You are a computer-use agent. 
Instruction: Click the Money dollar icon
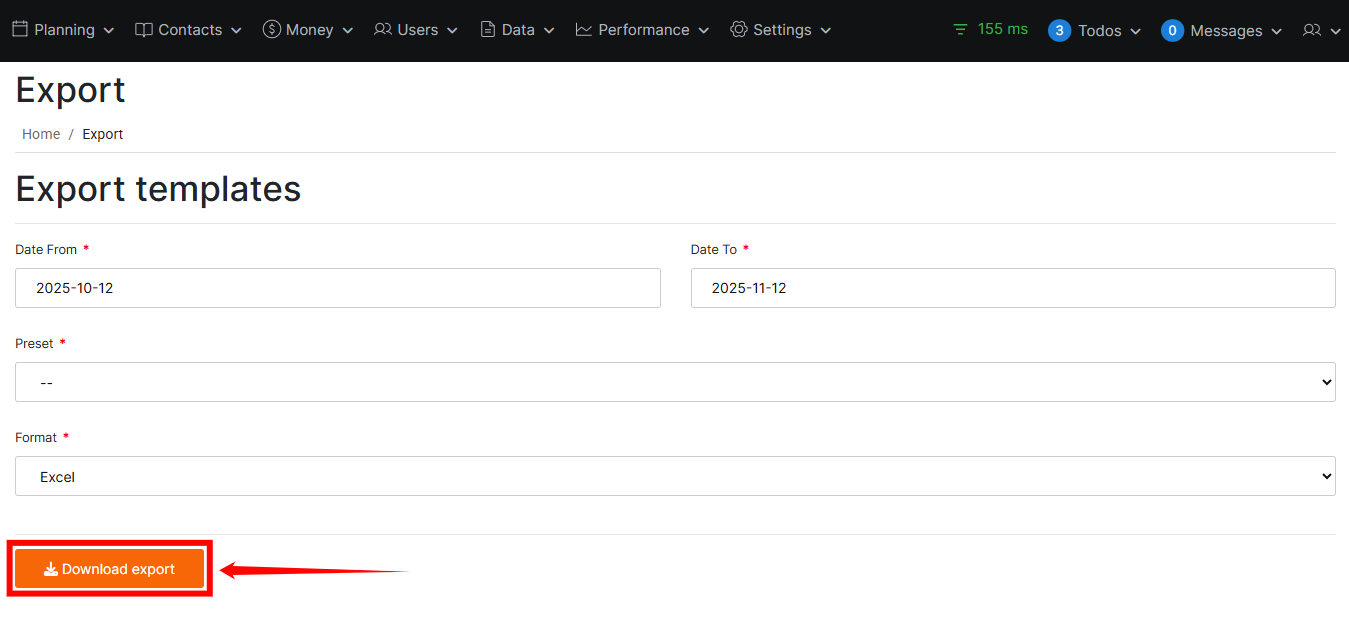(270, 29)
